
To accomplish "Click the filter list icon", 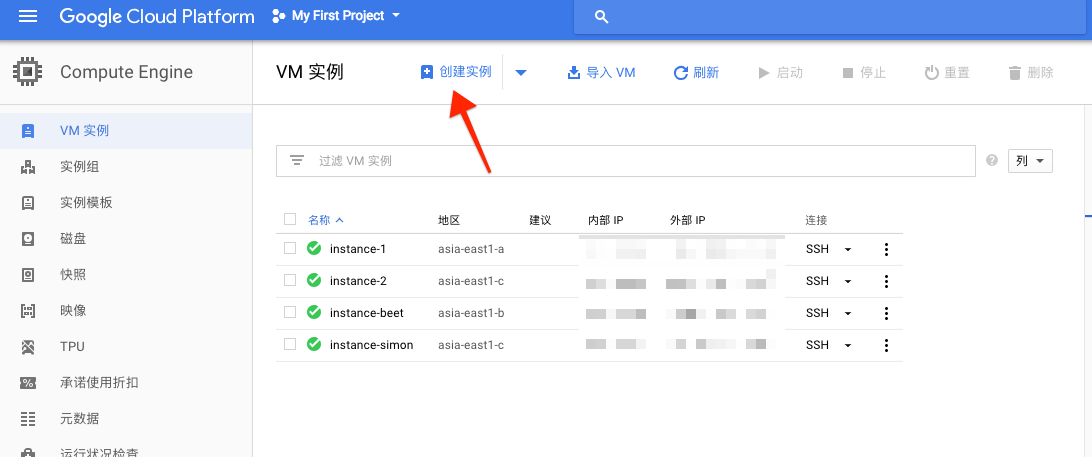I will point(297,161).
